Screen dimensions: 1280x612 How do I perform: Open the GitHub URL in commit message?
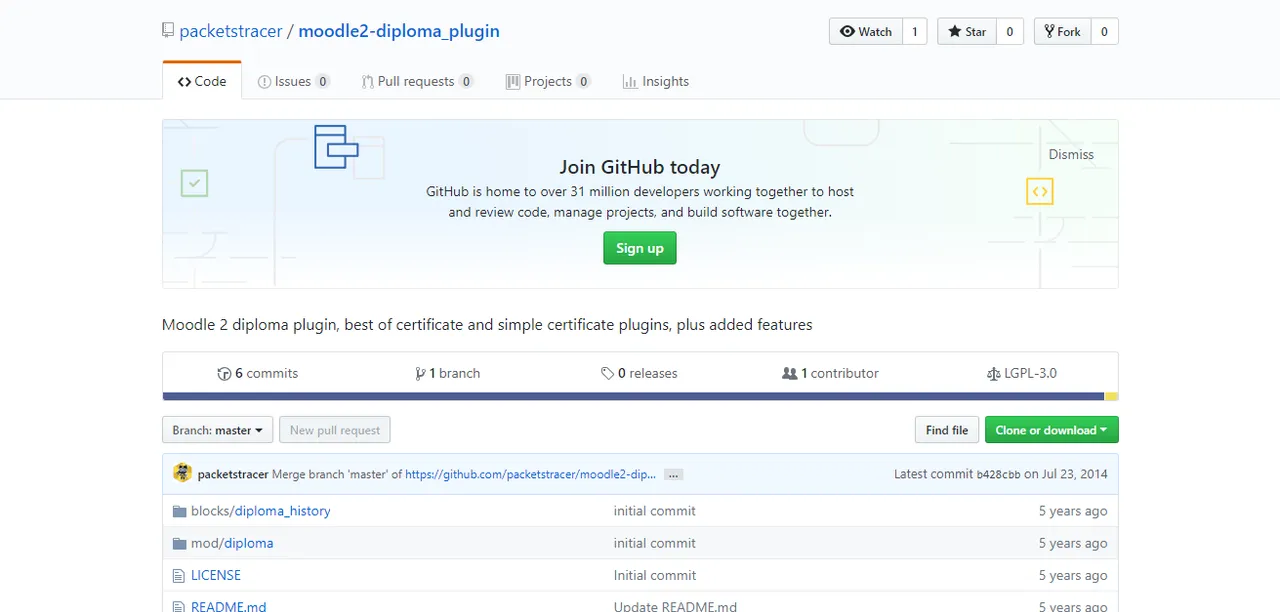click(531, 474)
